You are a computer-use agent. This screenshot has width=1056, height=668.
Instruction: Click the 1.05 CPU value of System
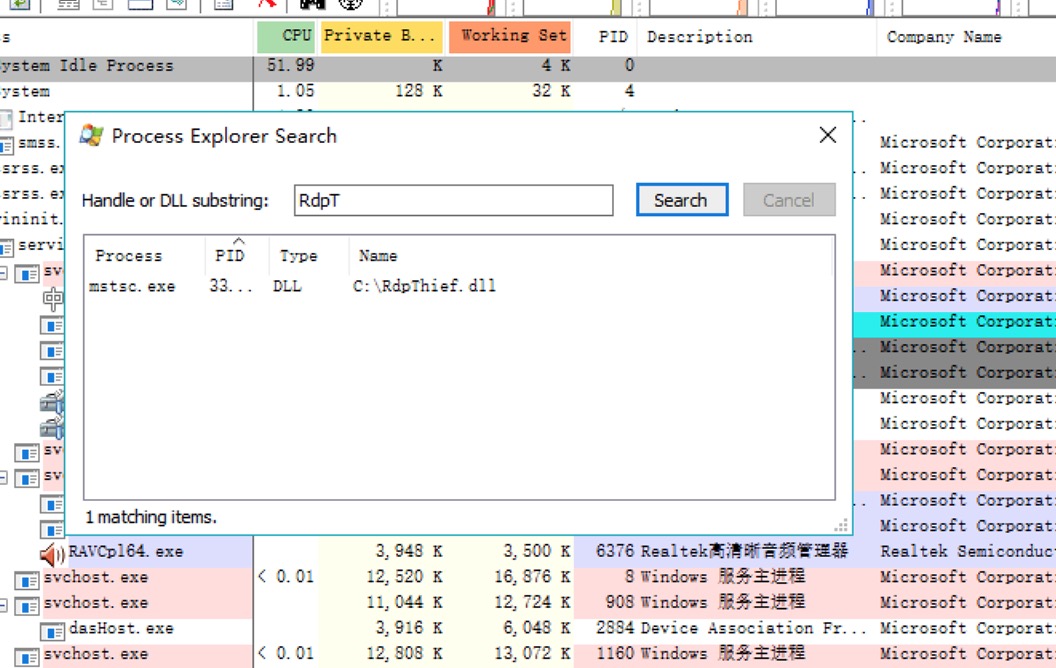click(296, 91)
